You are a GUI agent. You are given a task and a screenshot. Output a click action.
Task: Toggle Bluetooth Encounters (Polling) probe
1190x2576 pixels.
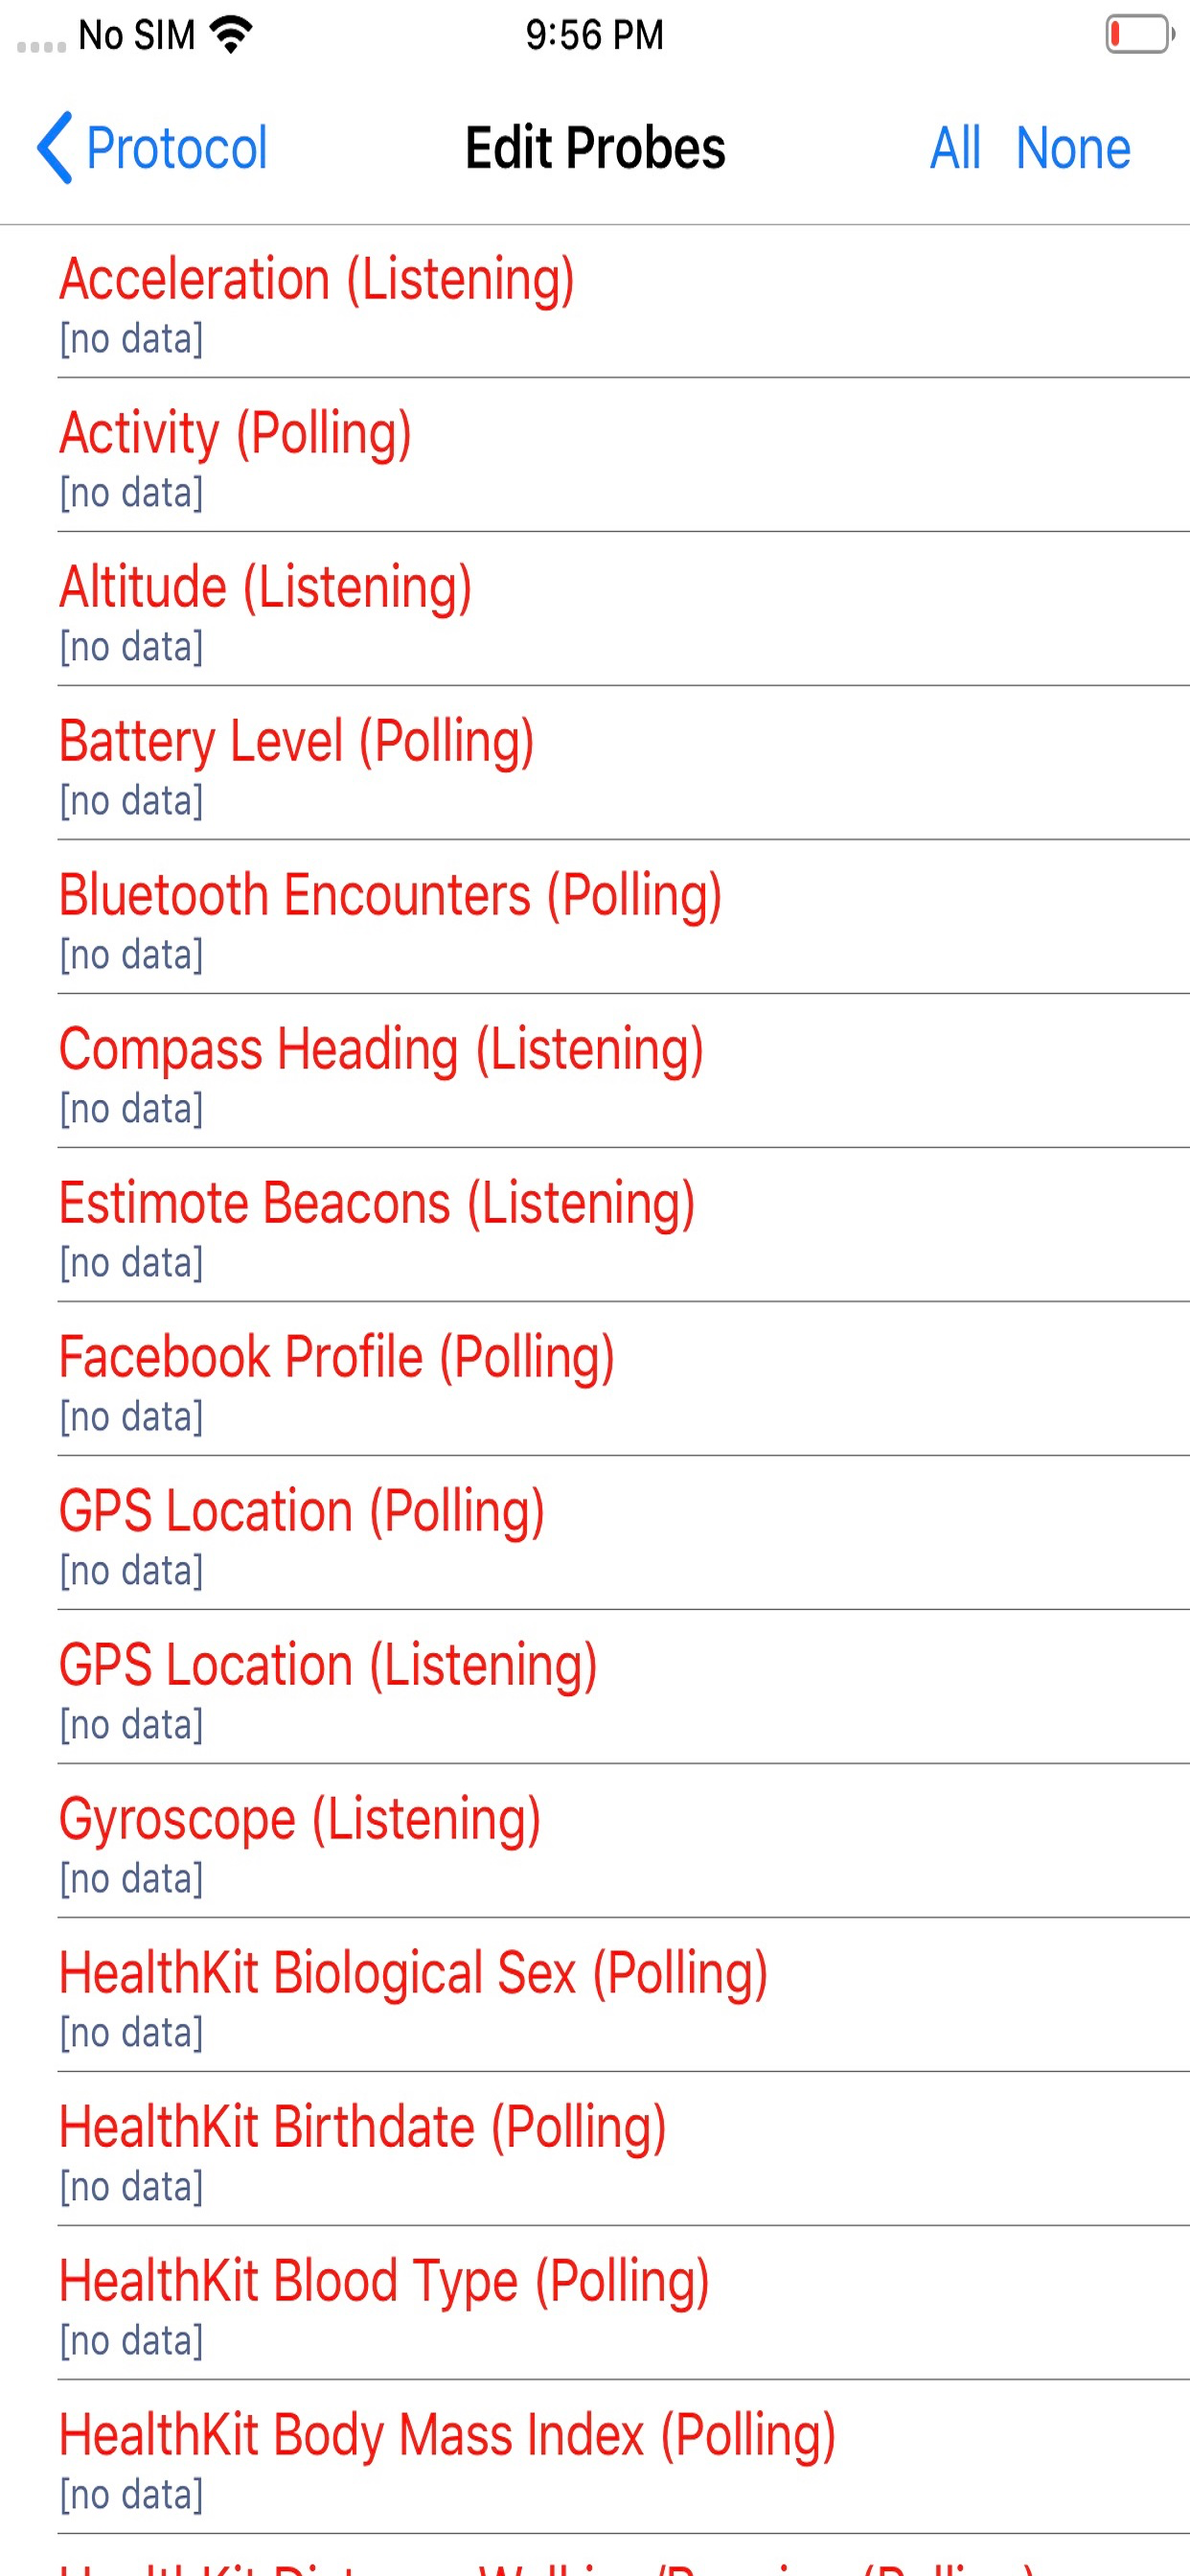[595, 918]
